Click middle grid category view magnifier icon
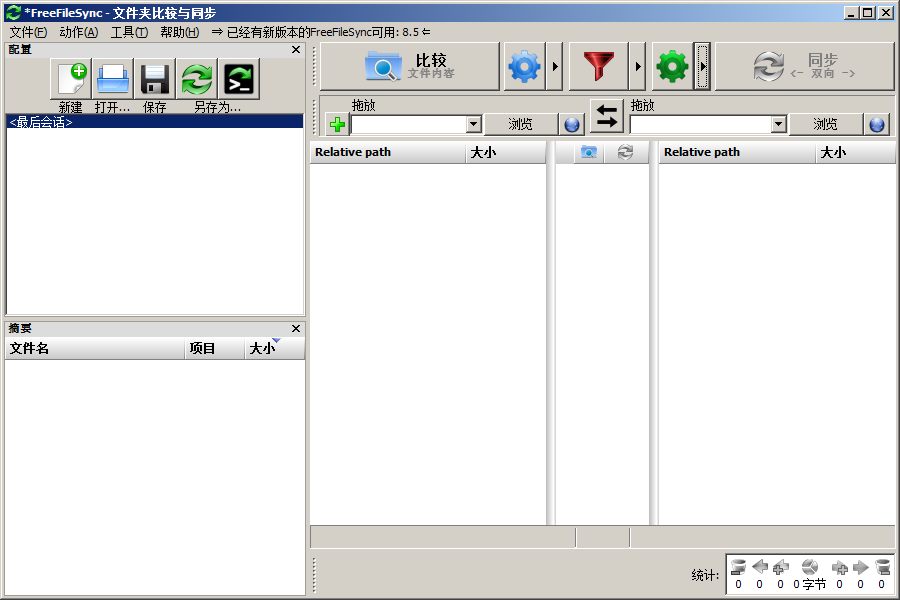 (x=589, y=152)
